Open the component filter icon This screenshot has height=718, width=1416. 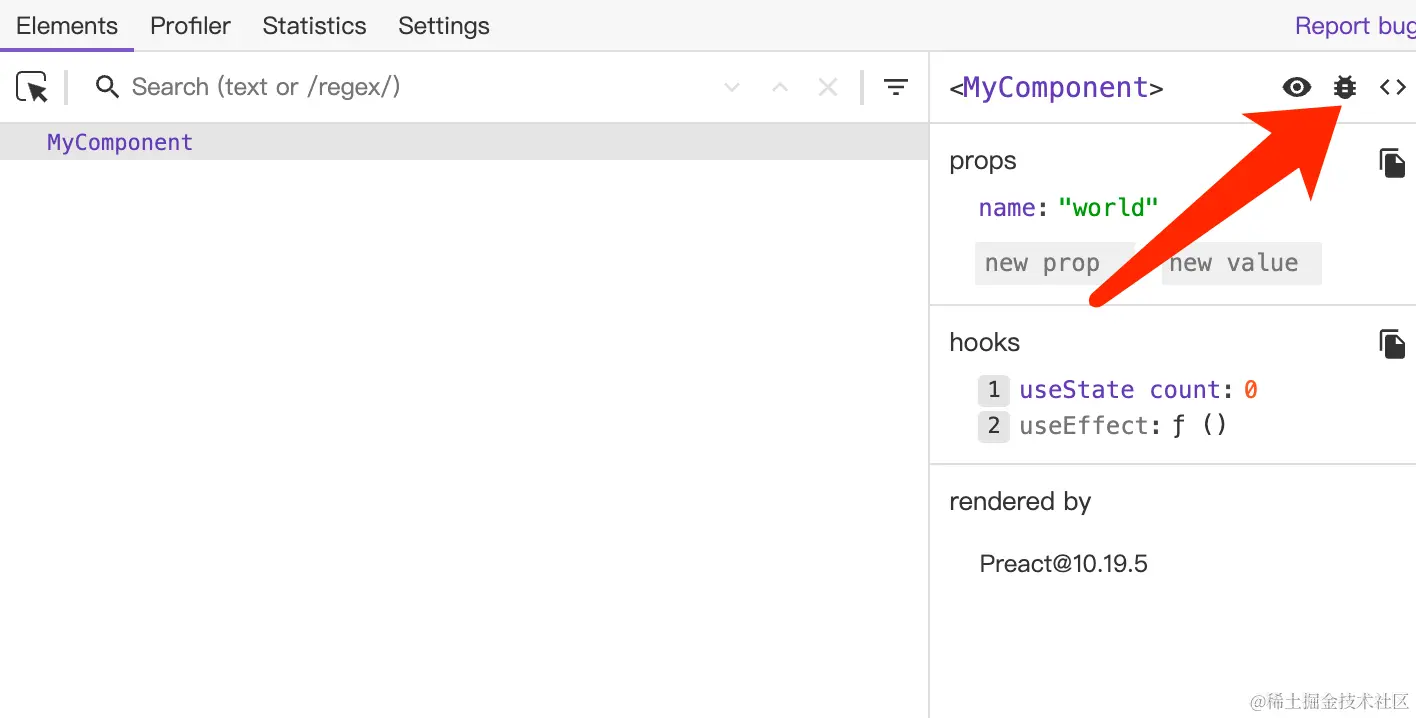click(x=896, y=88)
